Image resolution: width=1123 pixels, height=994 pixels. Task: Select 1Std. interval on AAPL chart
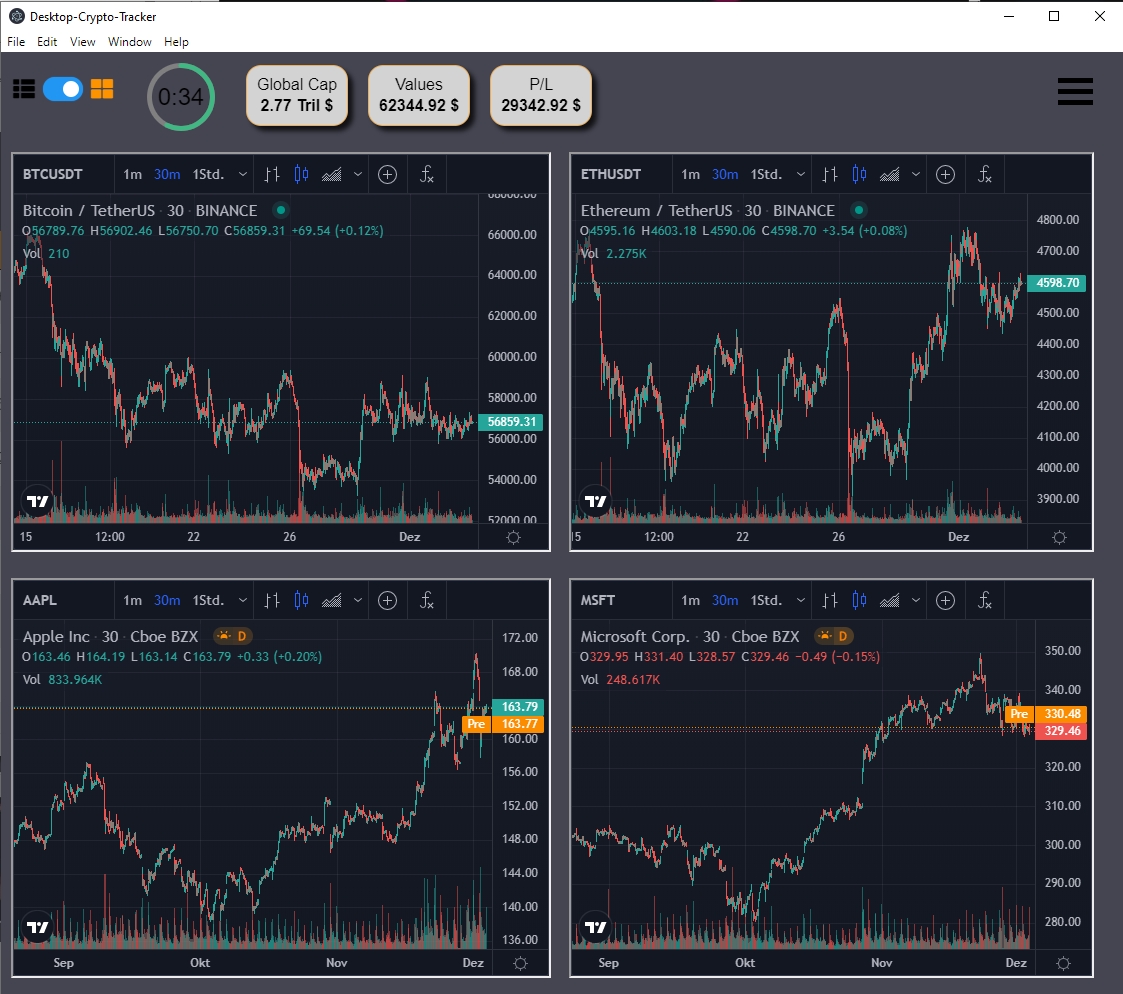(208, 600)
